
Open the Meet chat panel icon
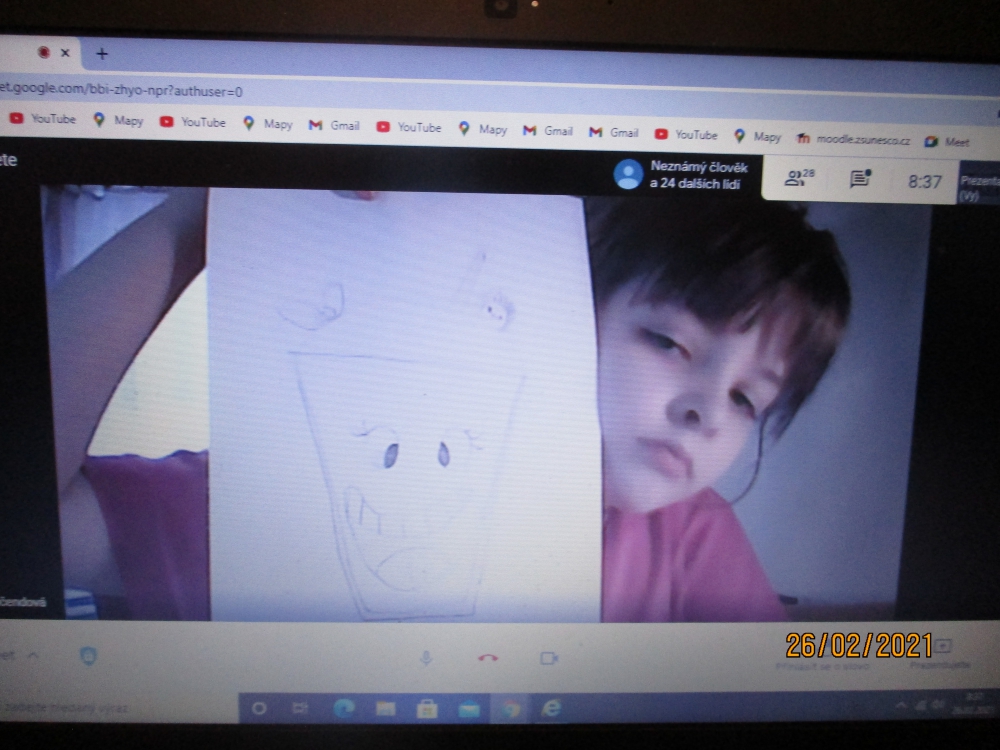860,179
